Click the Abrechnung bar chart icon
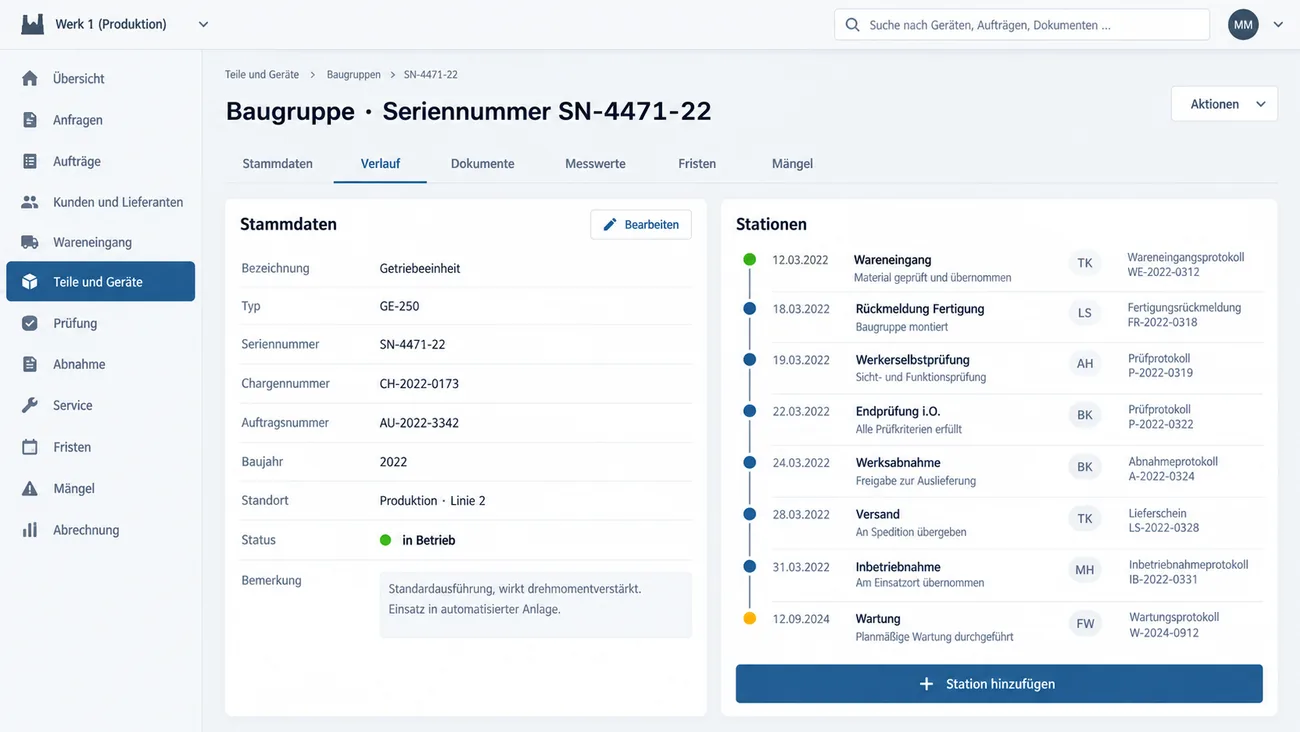This screenshot has height=732, width=1300. [30, 530]
